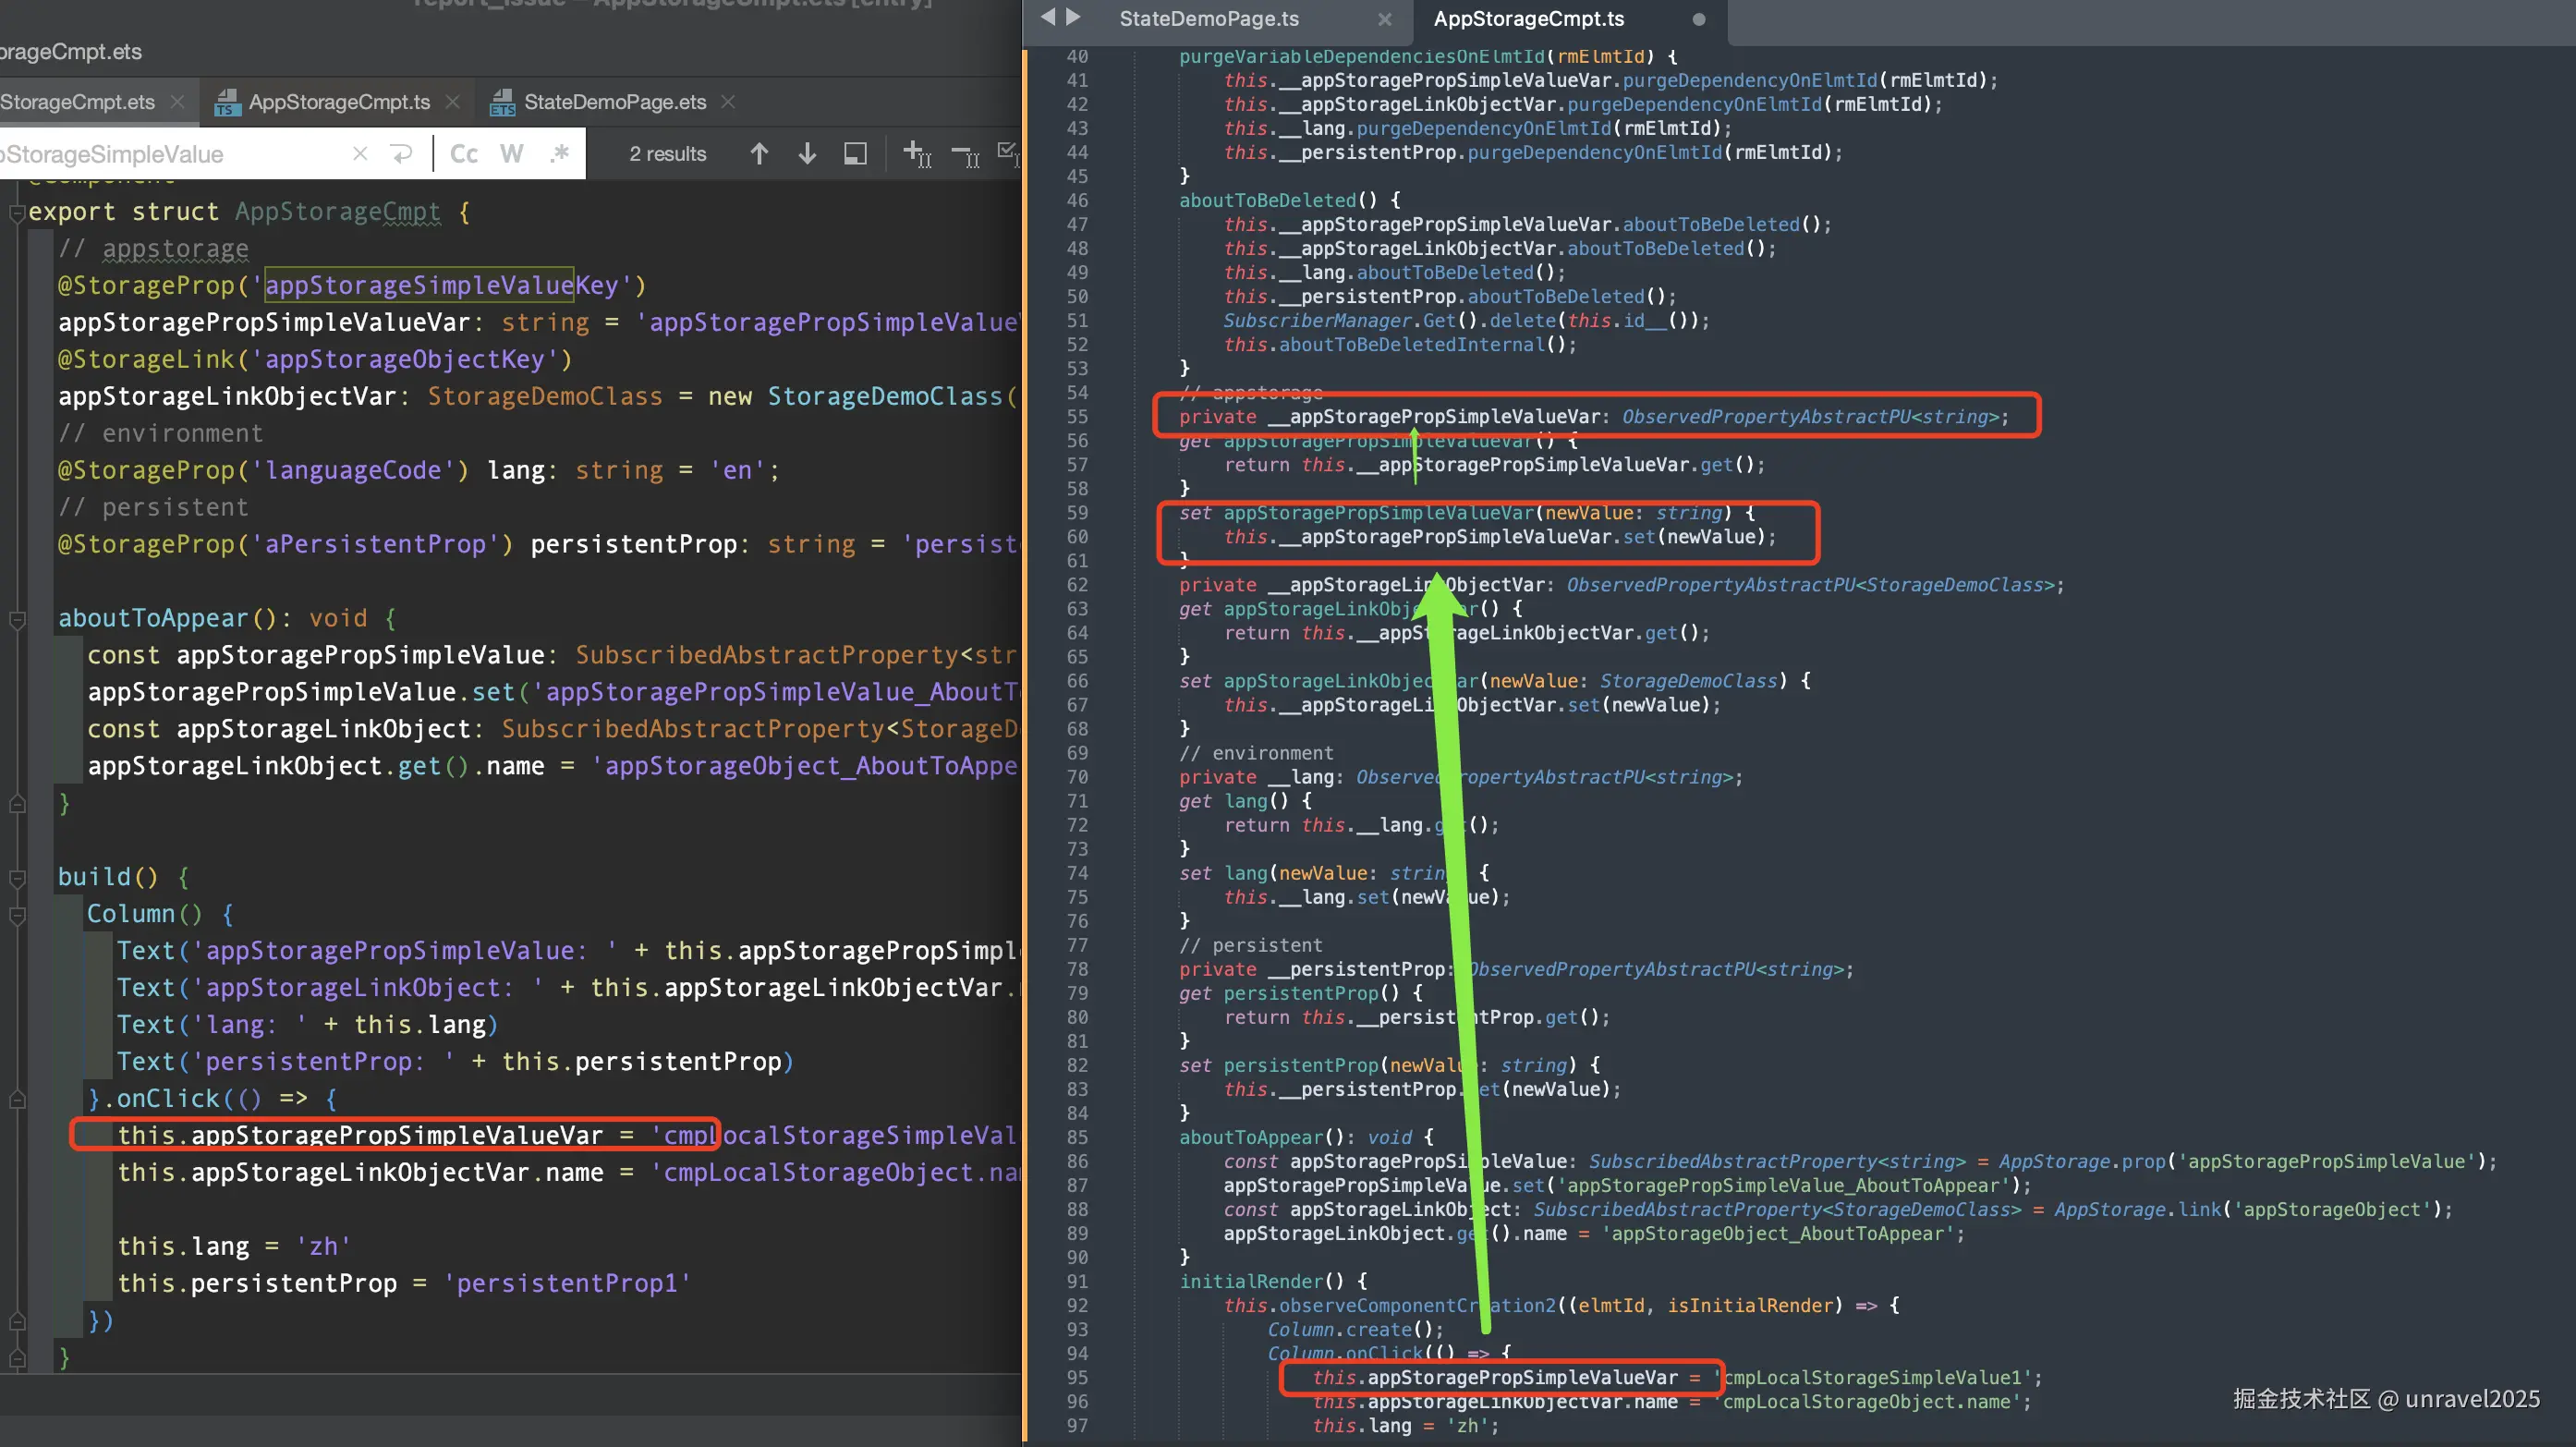This screenshot has height=1447, width=2576.
Task: Toggle whole words (W) search option
Action: tap(511, 154)
